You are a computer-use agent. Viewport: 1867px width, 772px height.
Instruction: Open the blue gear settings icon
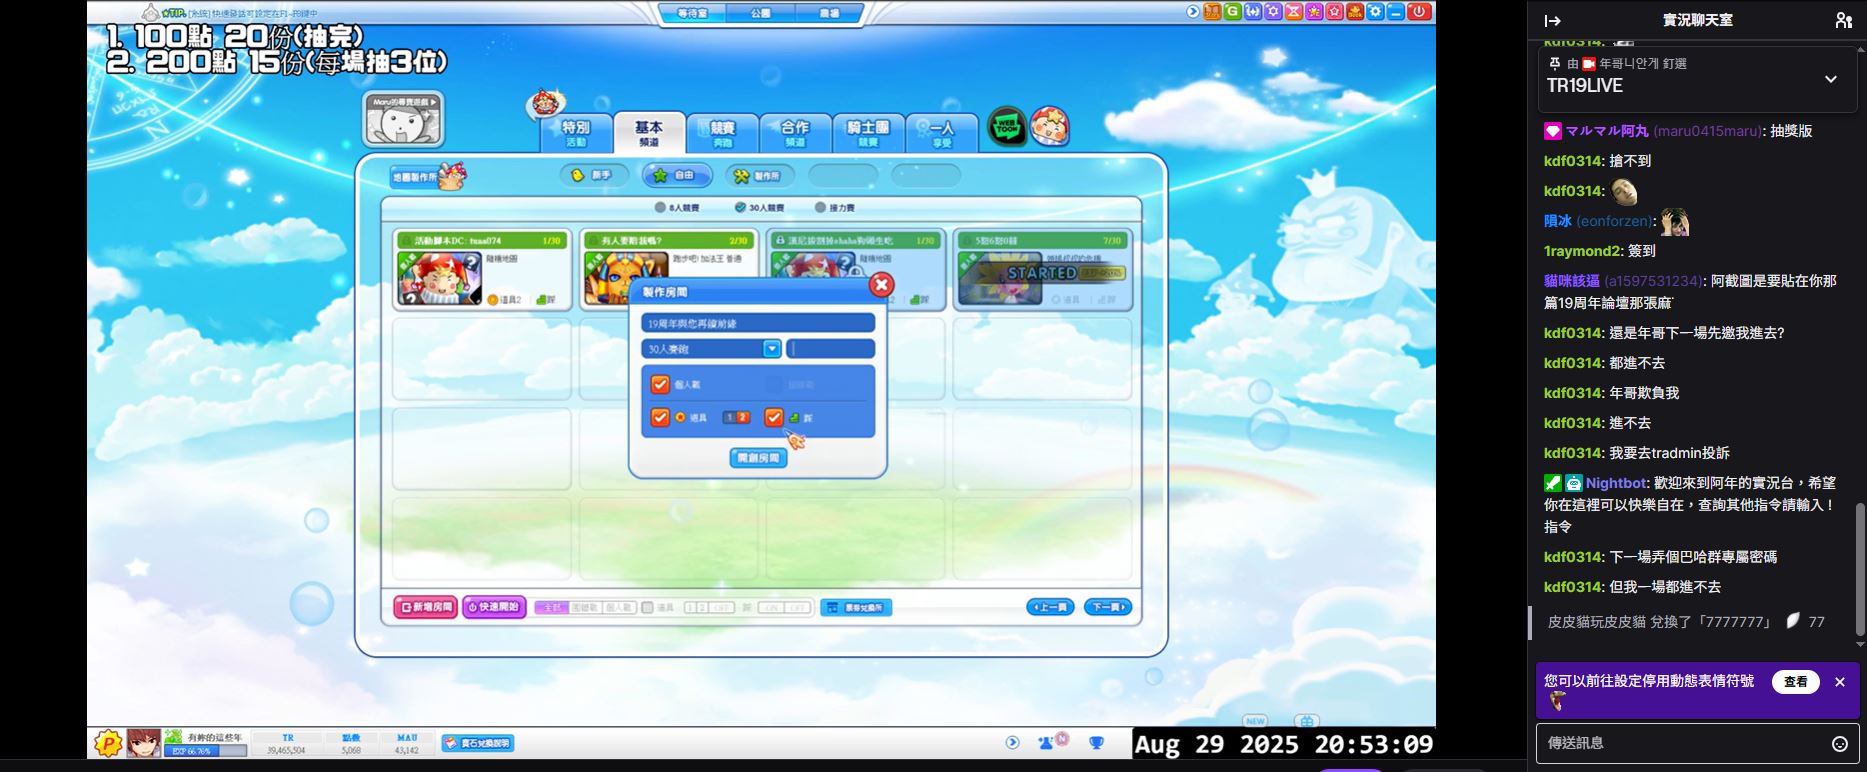click(1376, 12)
